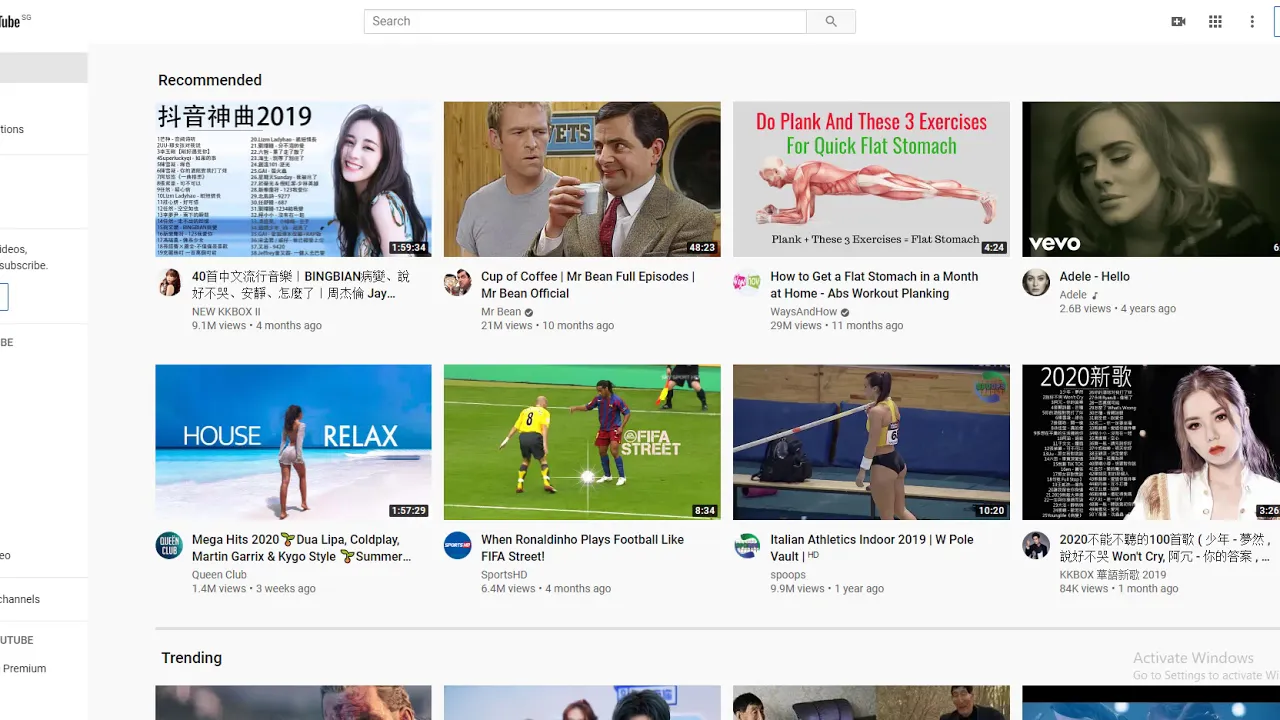Image resolution: width=1280 pixels, height=720 pixels.
Task: Click Adele channel avatar
Action: pos(1036,283)
